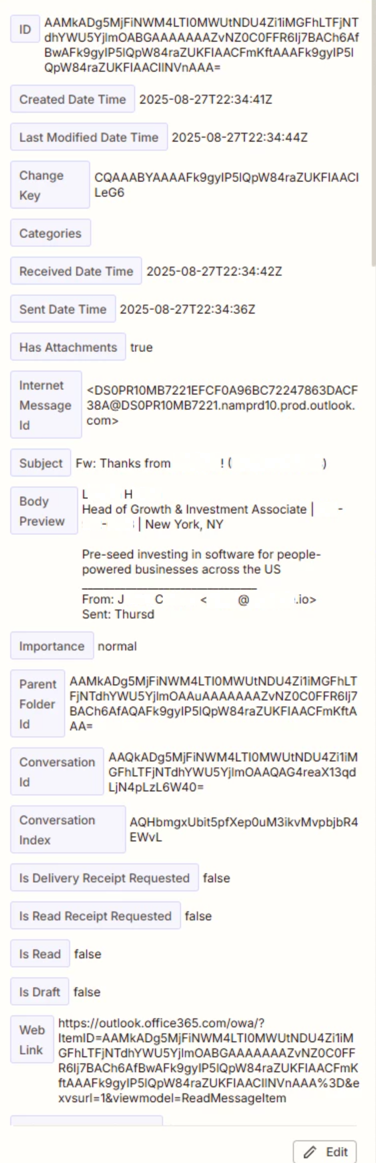Image resolution: width=376 pixels, height=1163 pixels.
Task: Select the Body Preview label
Action: [x=44, y=511]
